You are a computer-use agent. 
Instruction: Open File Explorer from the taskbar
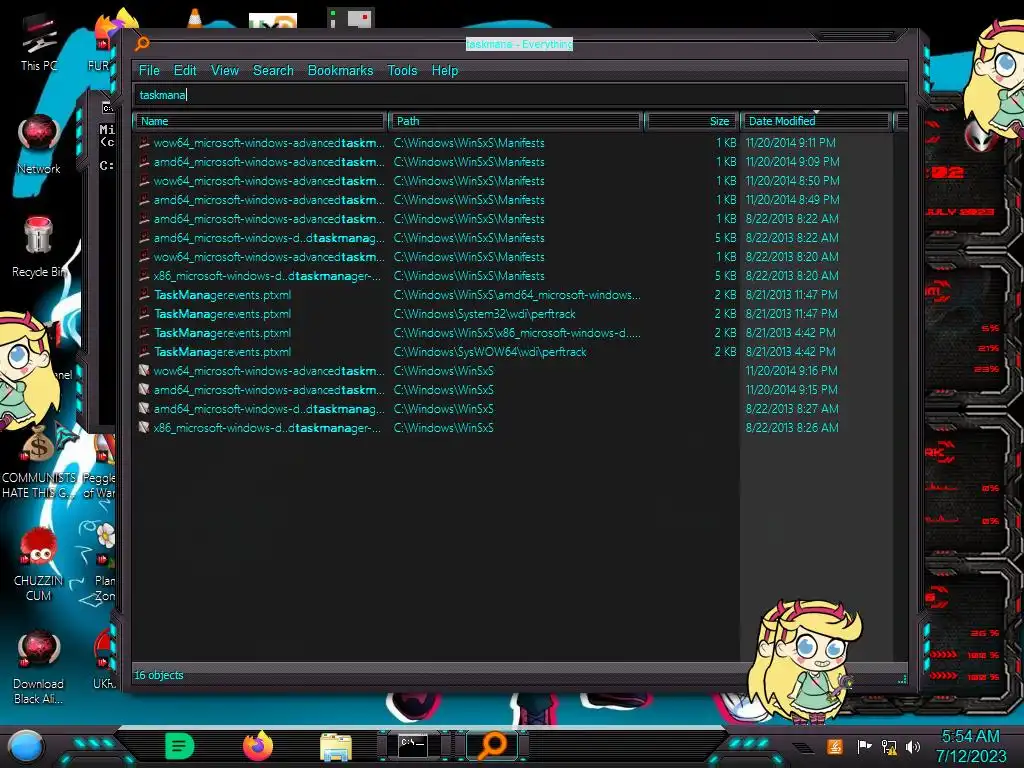tap(336, 747)
